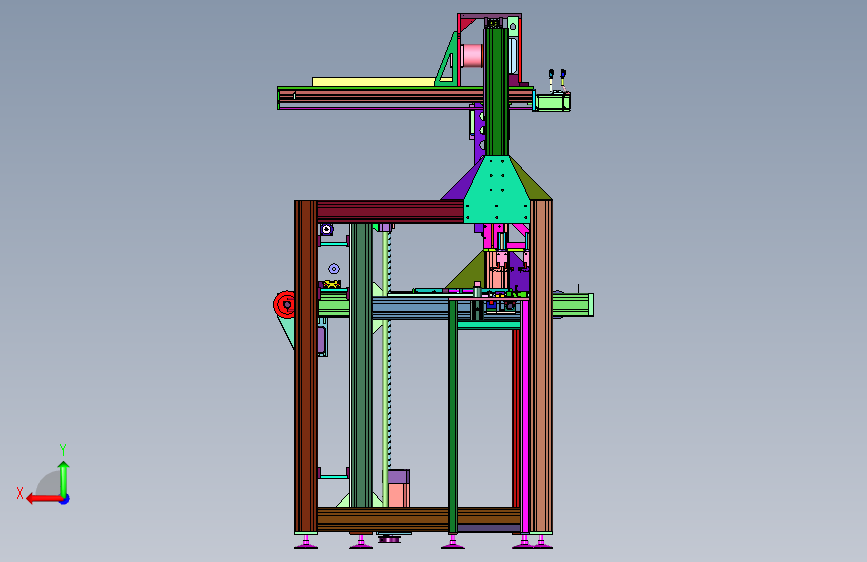The image size is (867, 562).
Task: Select the pale yellow flat plate on the top rail
Action: click(374, 82)
